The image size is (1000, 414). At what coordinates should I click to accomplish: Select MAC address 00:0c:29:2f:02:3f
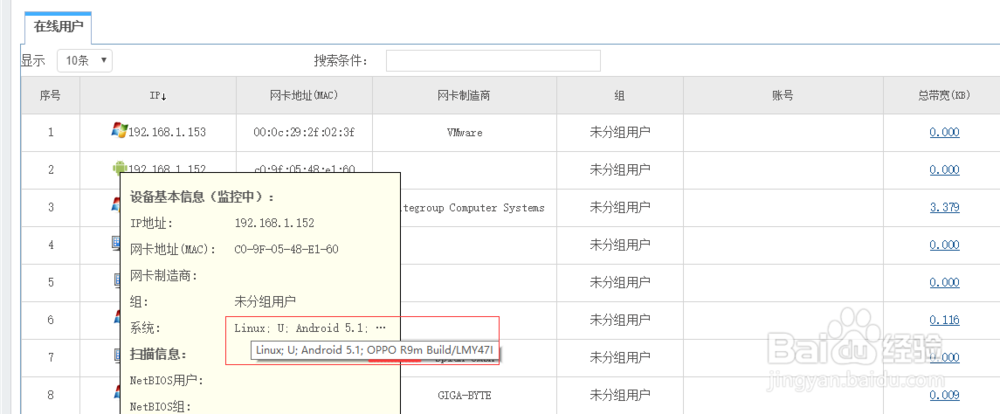(x=304, y=133)
